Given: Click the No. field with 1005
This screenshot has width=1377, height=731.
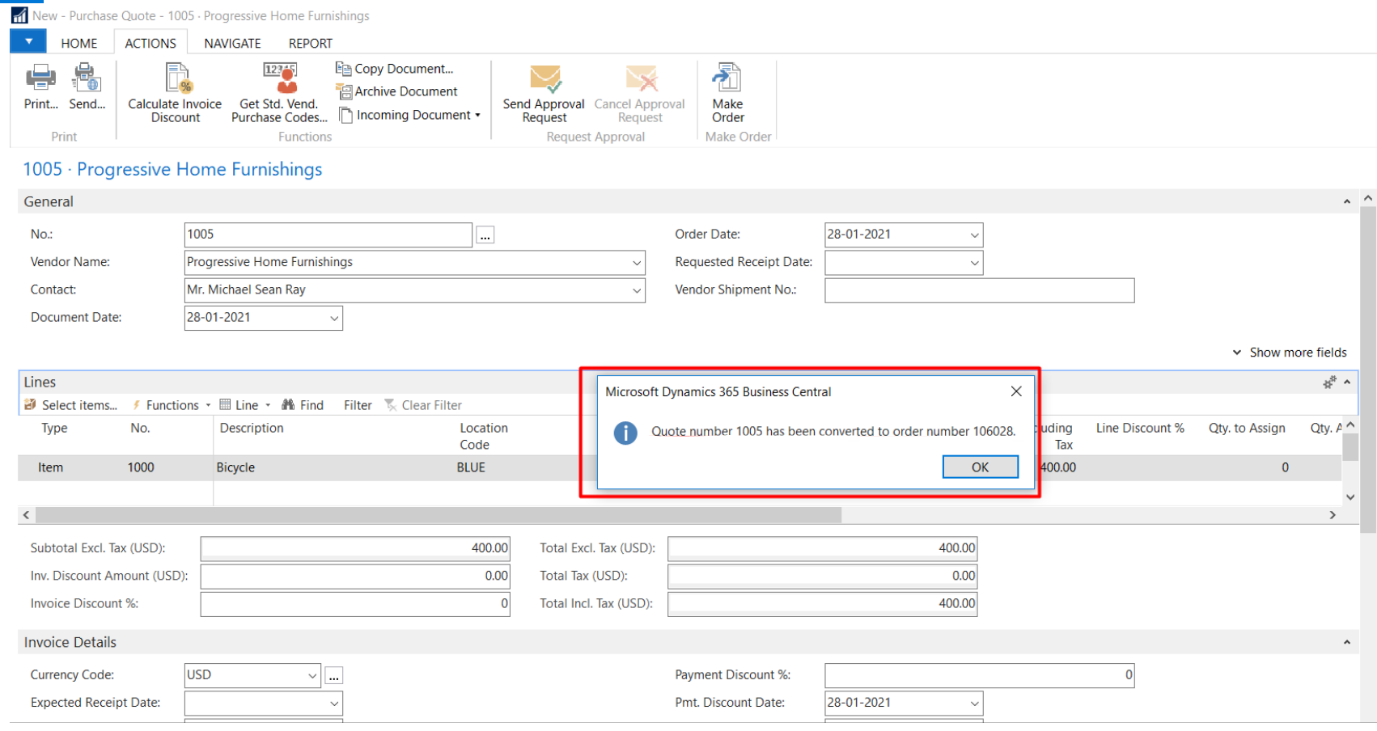Looking at the screenshot, I should [x=328, y=235].
